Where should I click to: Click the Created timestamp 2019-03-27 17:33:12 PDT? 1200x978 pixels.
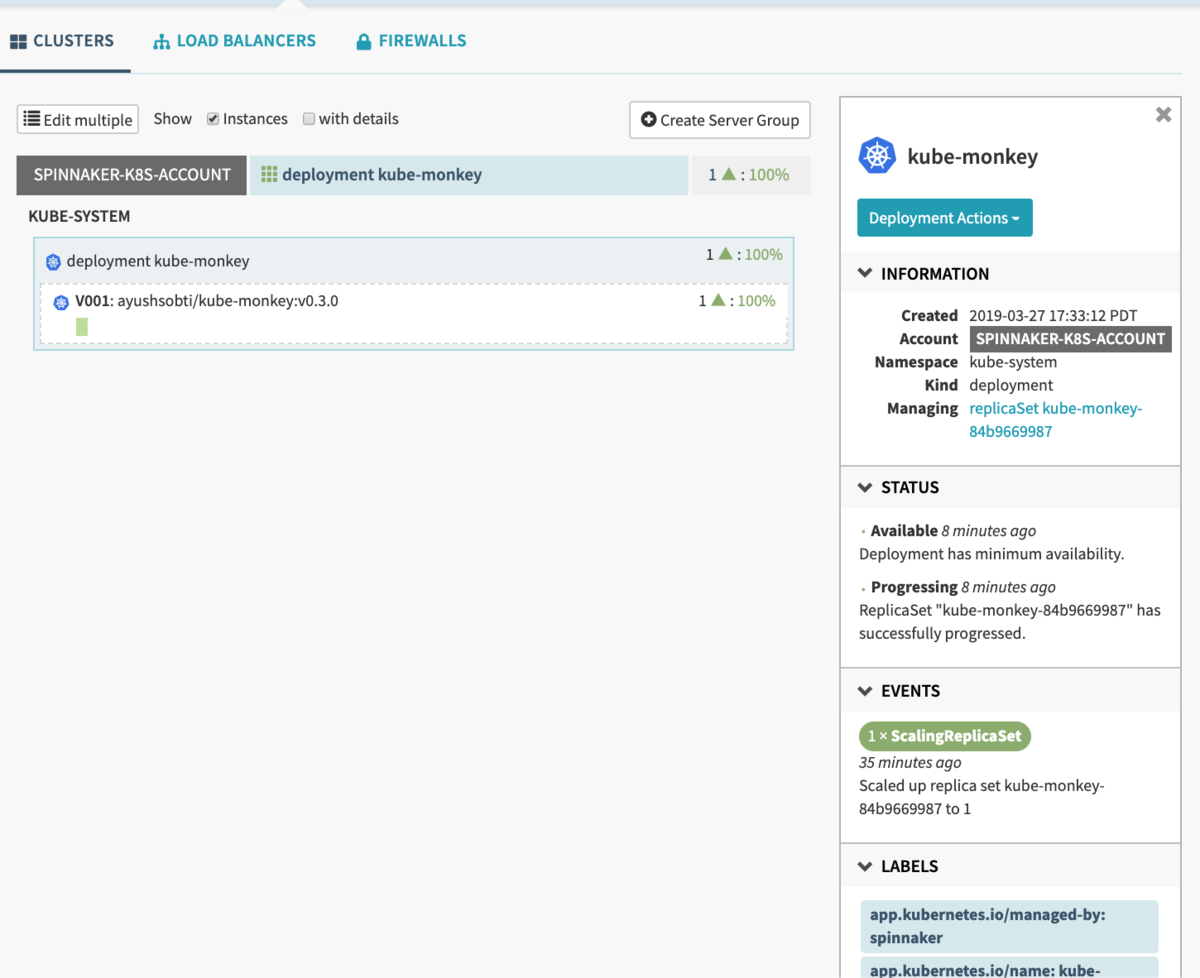pos(1053,315)
